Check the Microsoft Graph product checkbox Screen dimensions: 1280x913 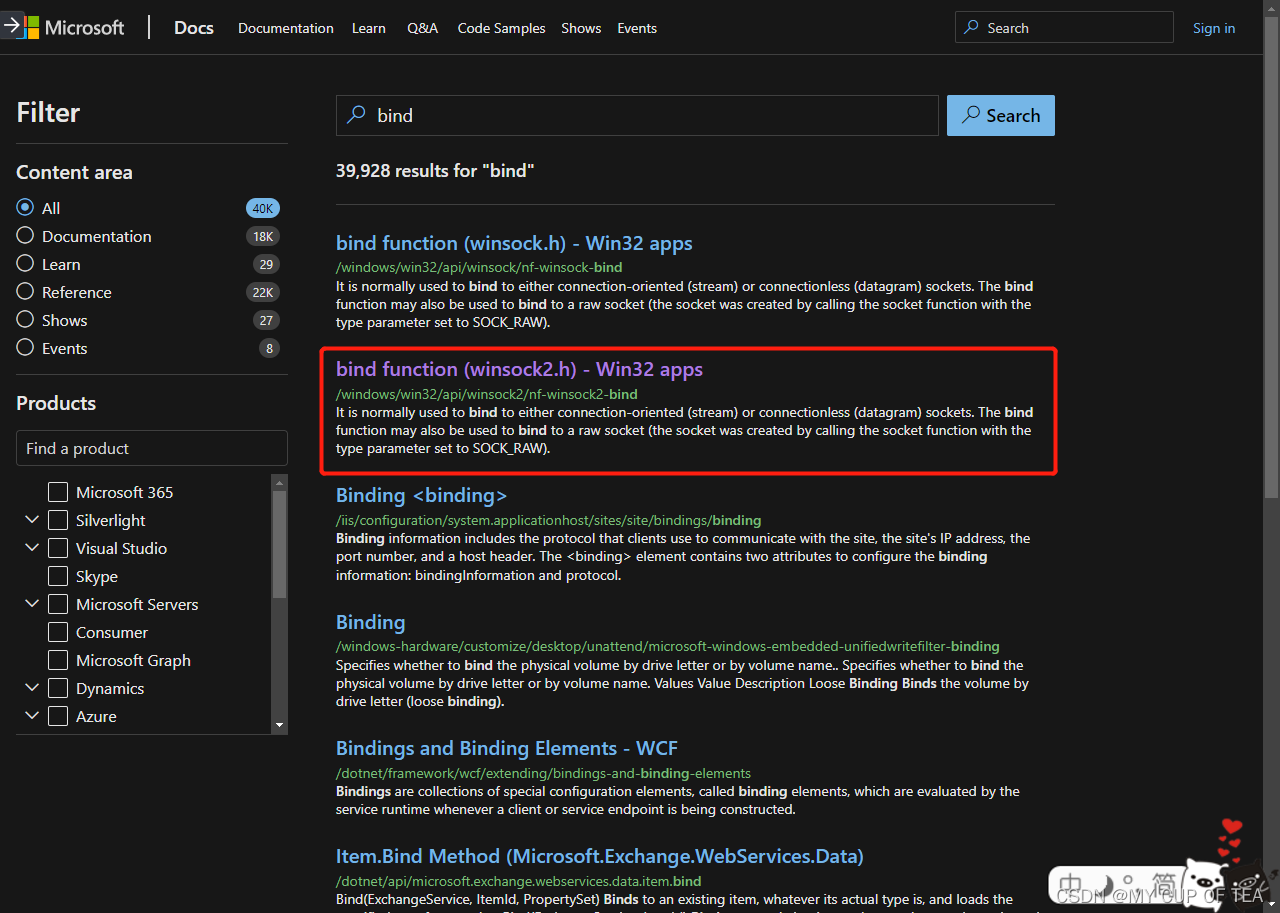[x=58, y=660]
